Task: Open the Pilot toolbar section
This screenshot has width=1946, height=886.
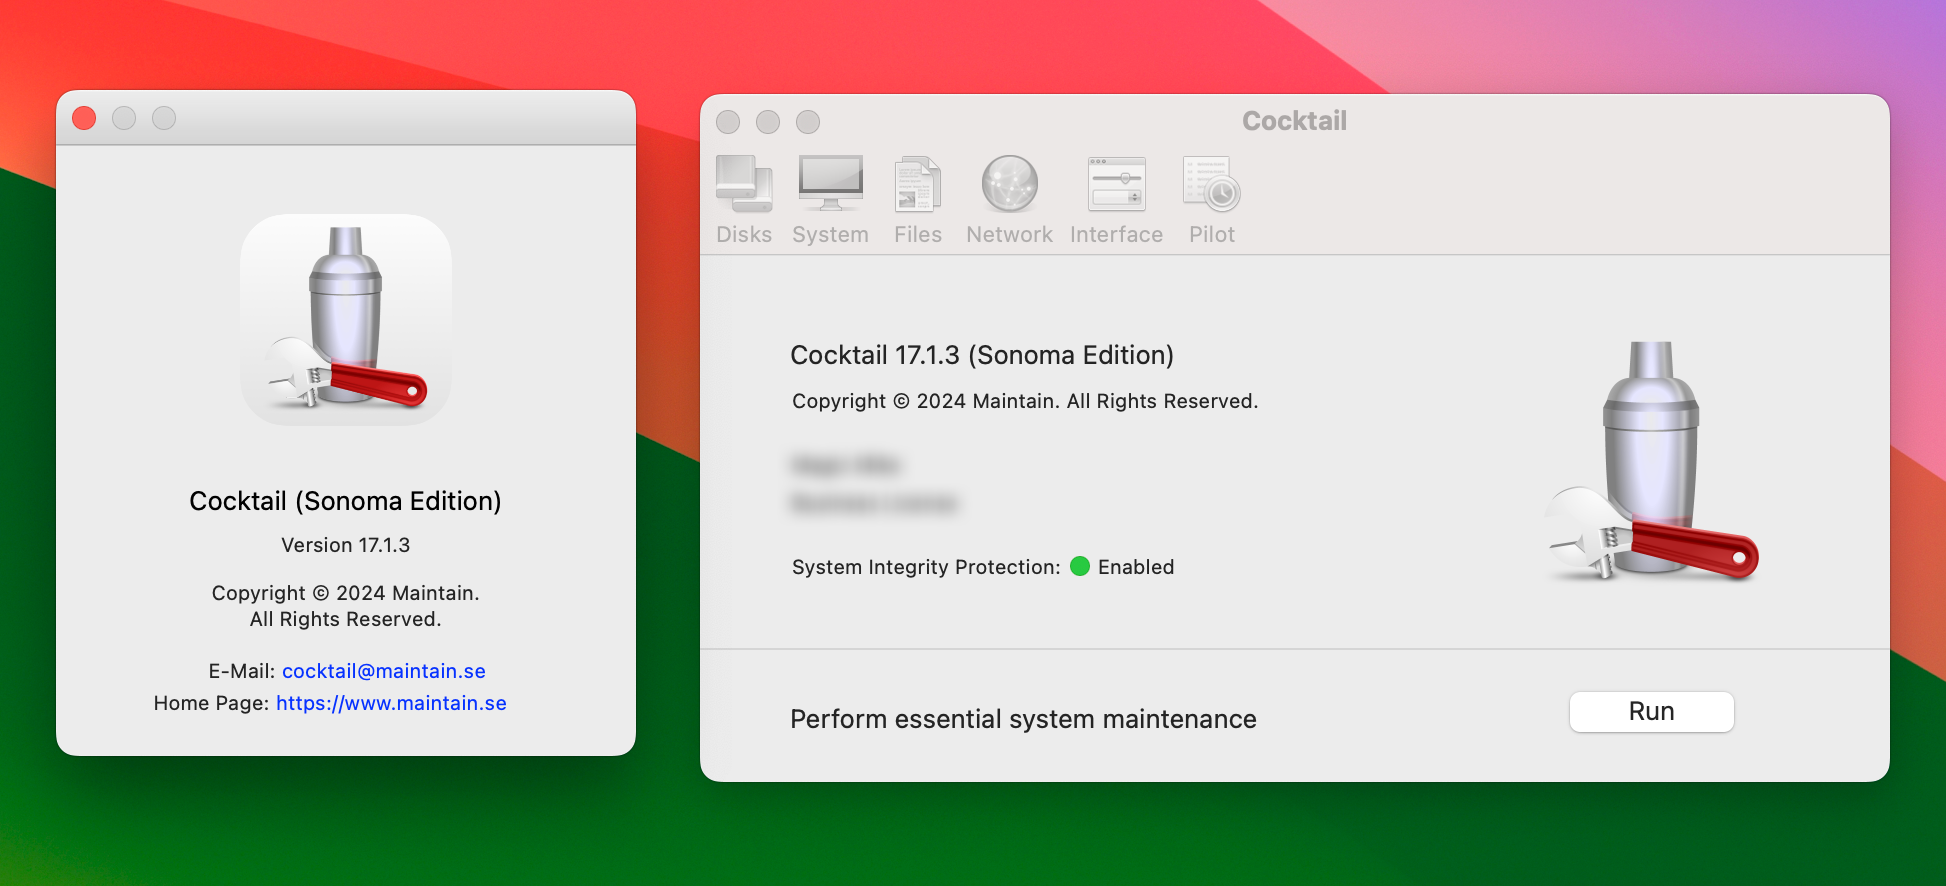Action: pos(1212,200)
